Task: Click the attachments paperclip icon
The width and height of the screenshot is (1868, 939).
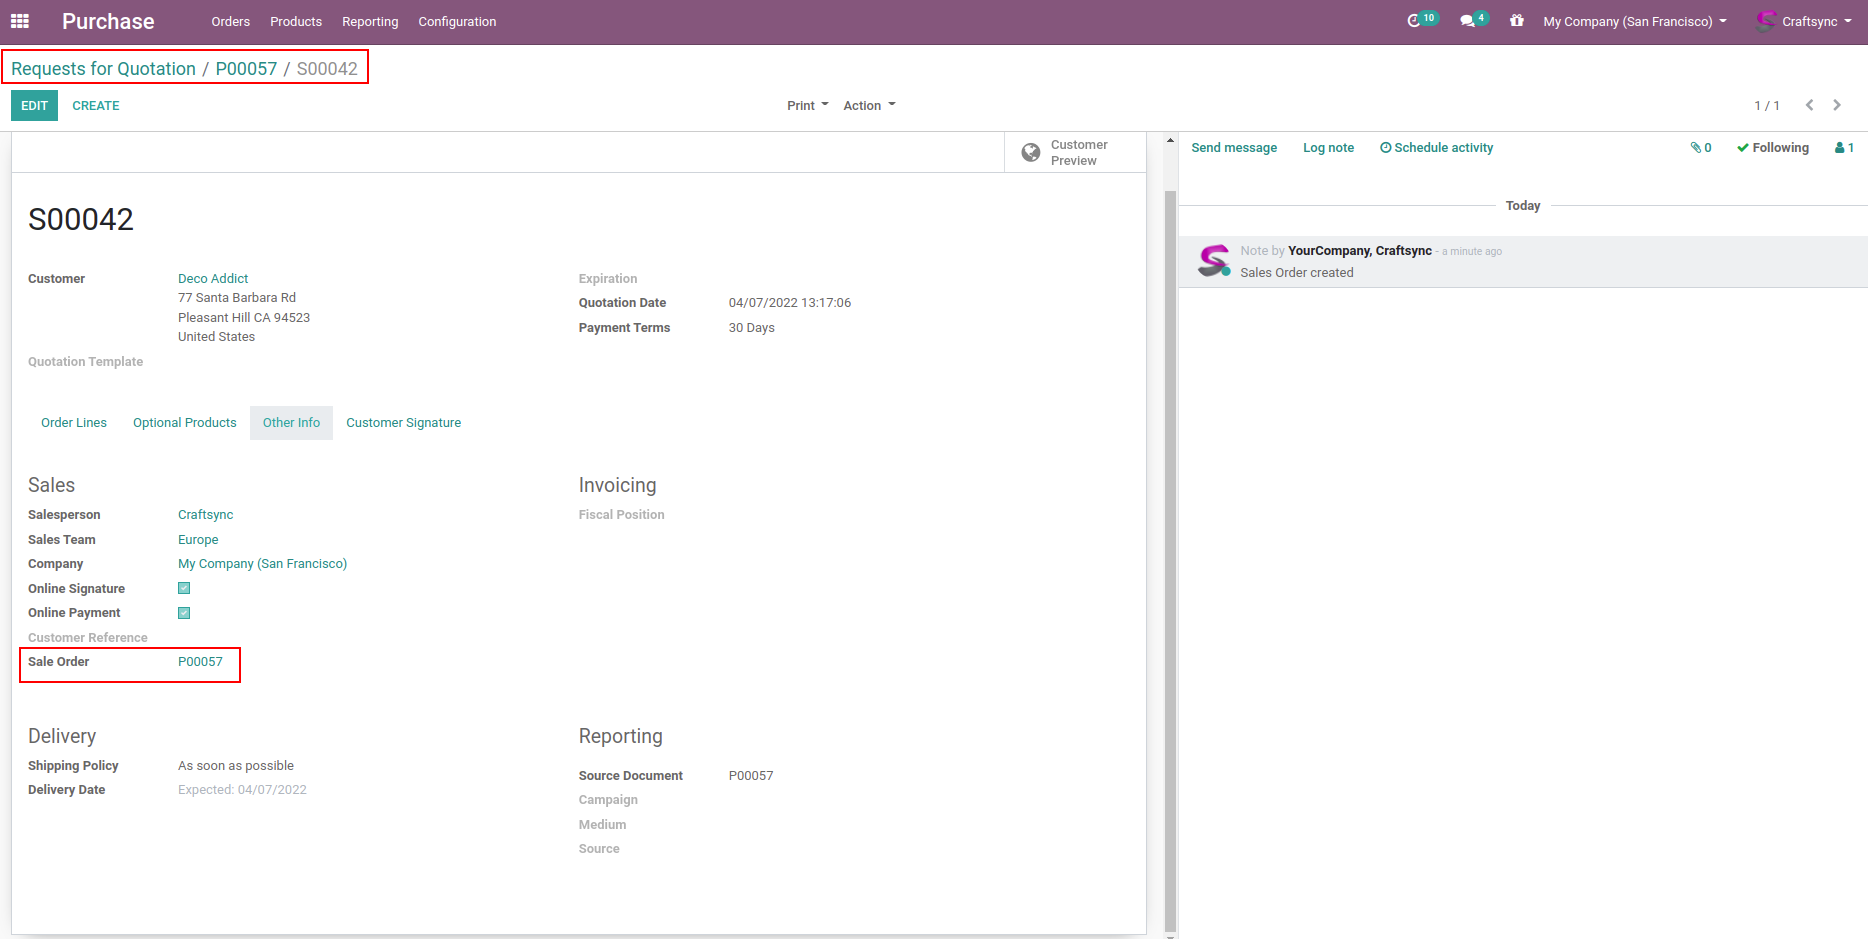Action: click(1697, 148)
